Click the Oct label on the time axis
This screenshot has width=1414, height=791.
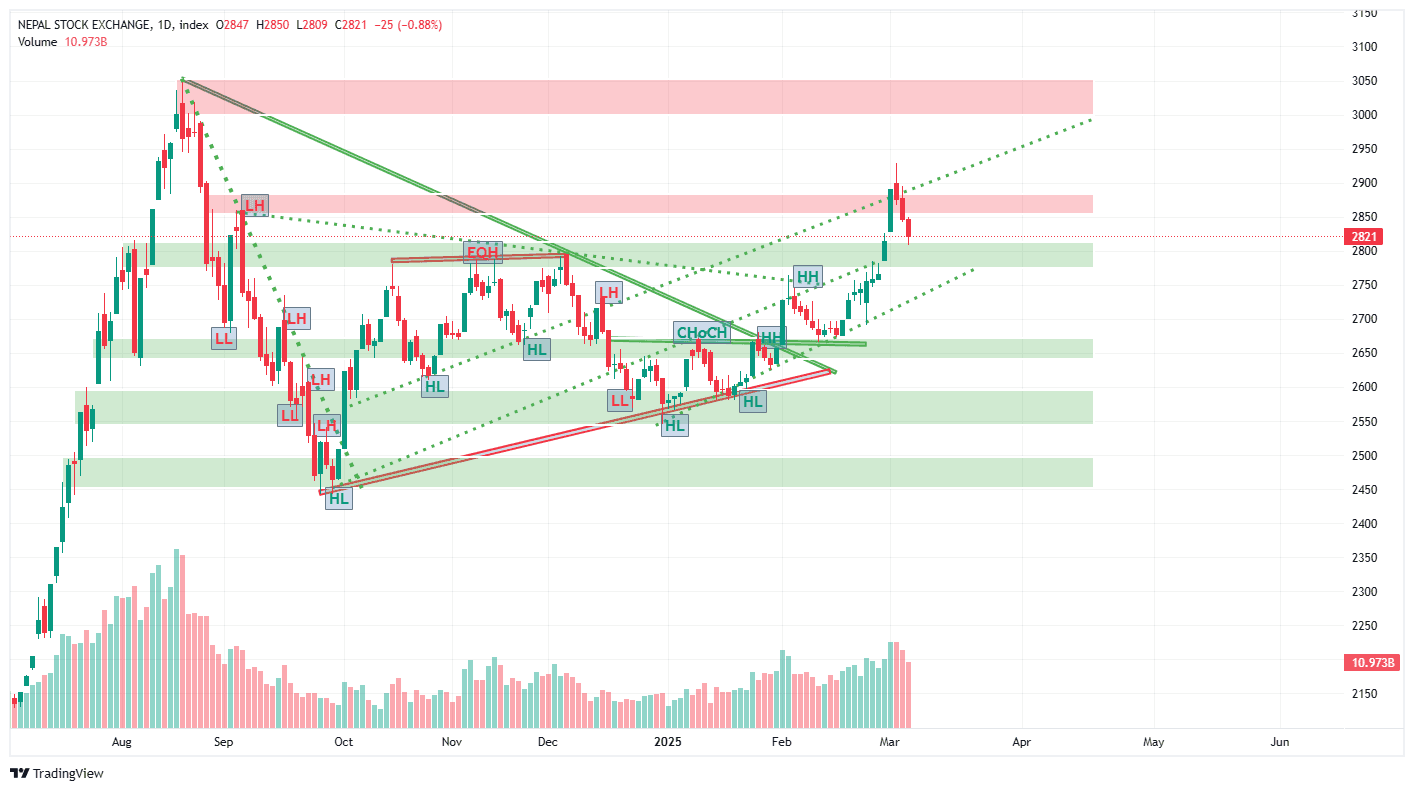tap(343, 743)
